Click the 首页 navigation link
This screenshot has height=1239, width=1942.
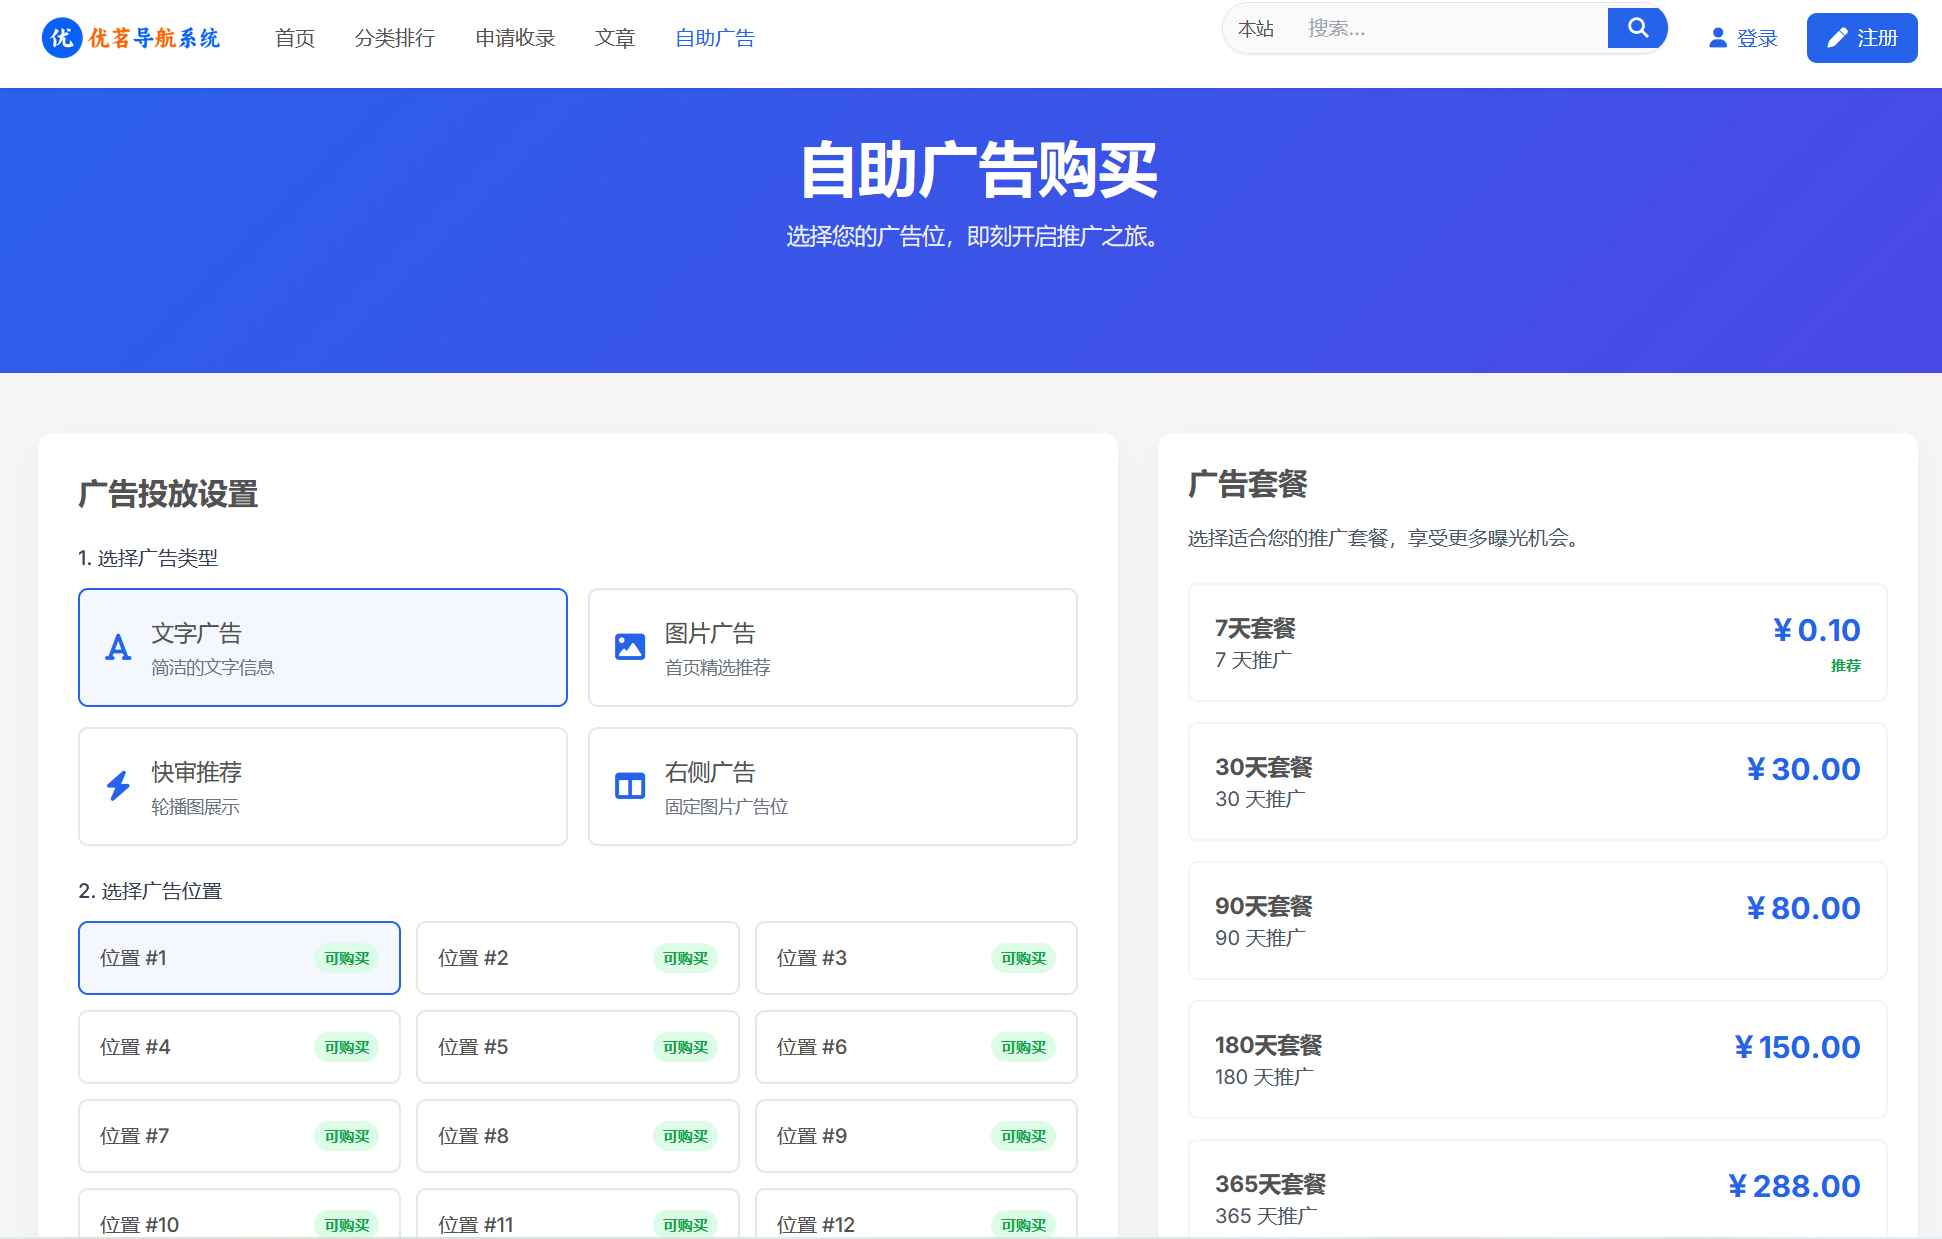pos(294,38)
